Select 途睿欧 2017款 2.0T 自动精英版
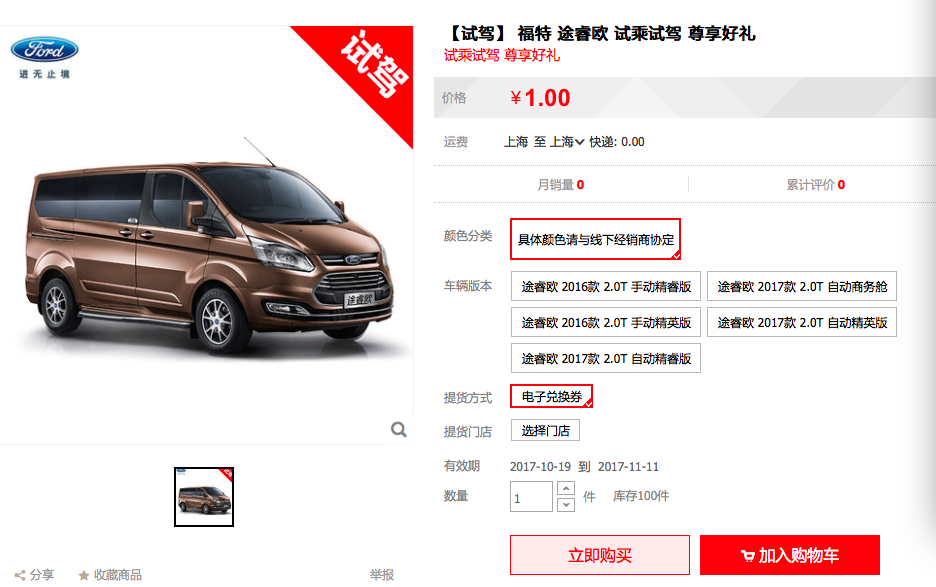 802,322
